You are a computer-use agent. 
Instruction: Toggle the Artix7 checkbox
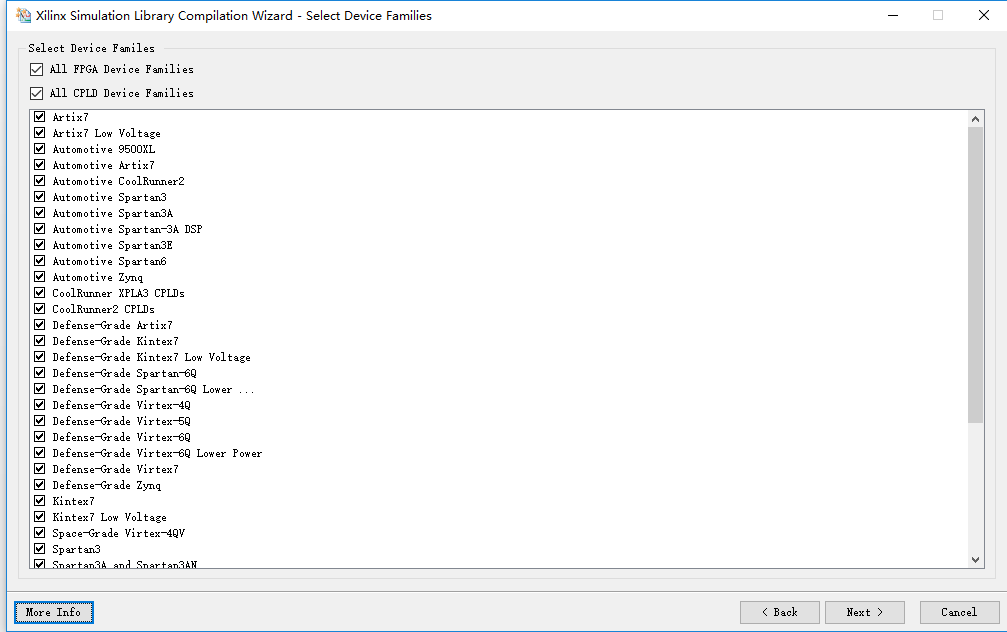click(40, 117)
